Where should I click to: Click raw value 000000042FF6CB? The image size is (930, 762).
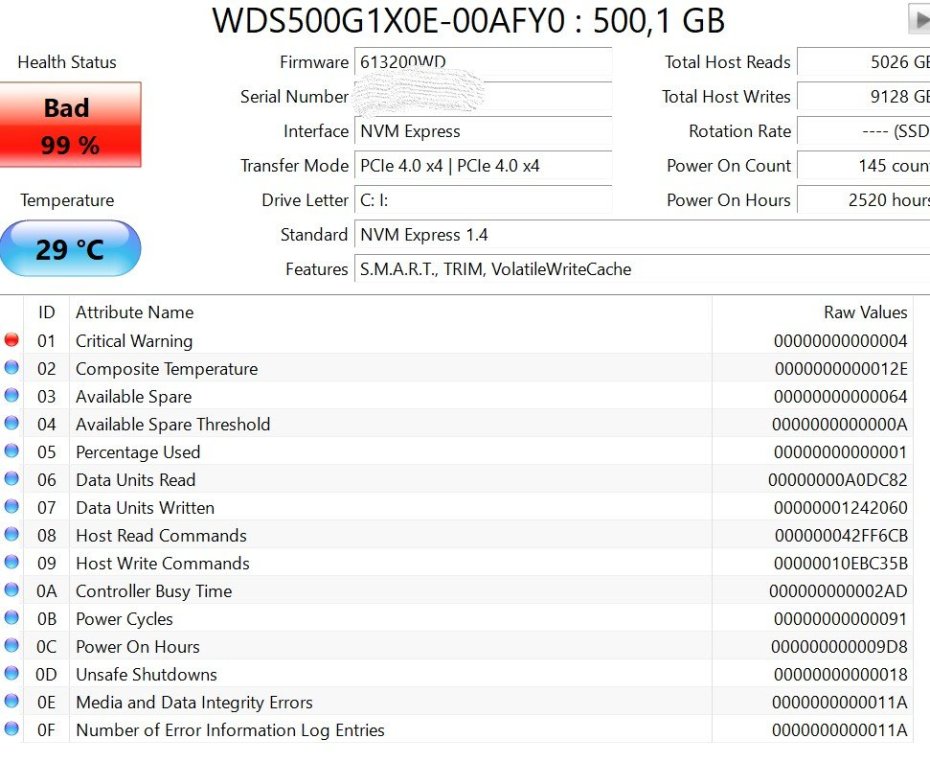click(x=841, y=535)
